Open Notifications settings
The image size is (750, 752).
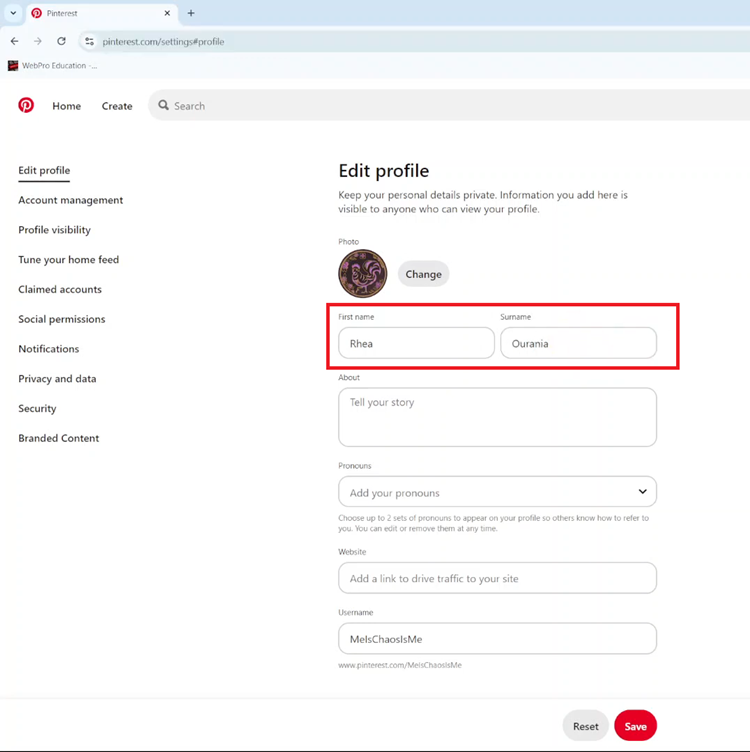48,349
